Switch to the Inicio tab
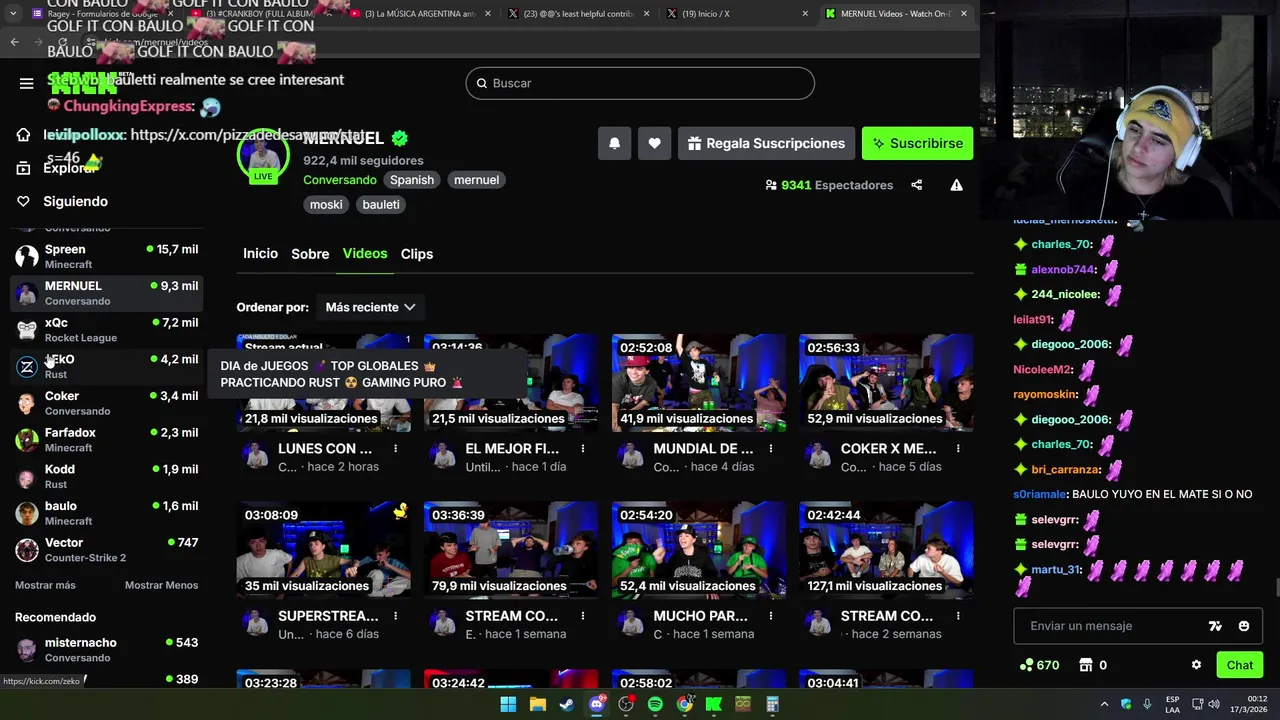Image resolution: width=1280 pixels, height=720 pixels. tap(260, 254)
